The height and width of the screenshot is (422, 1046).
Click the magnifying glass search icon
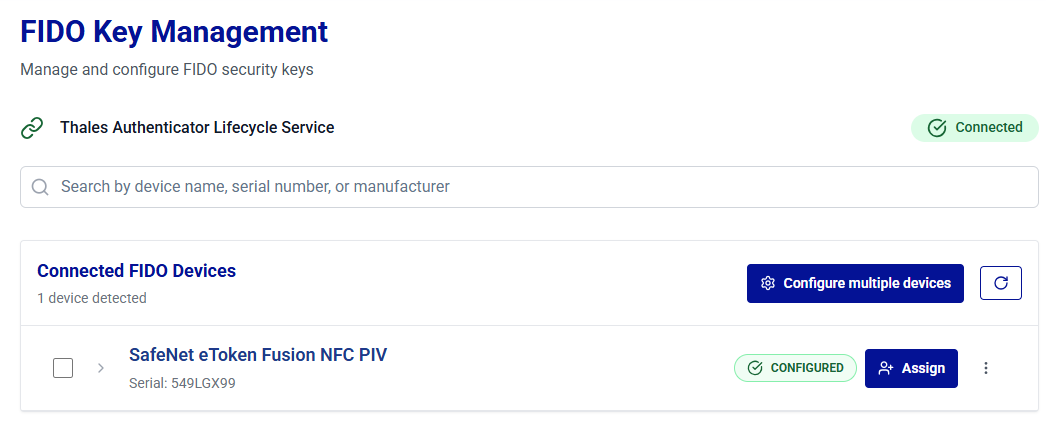tap(41, 187)
